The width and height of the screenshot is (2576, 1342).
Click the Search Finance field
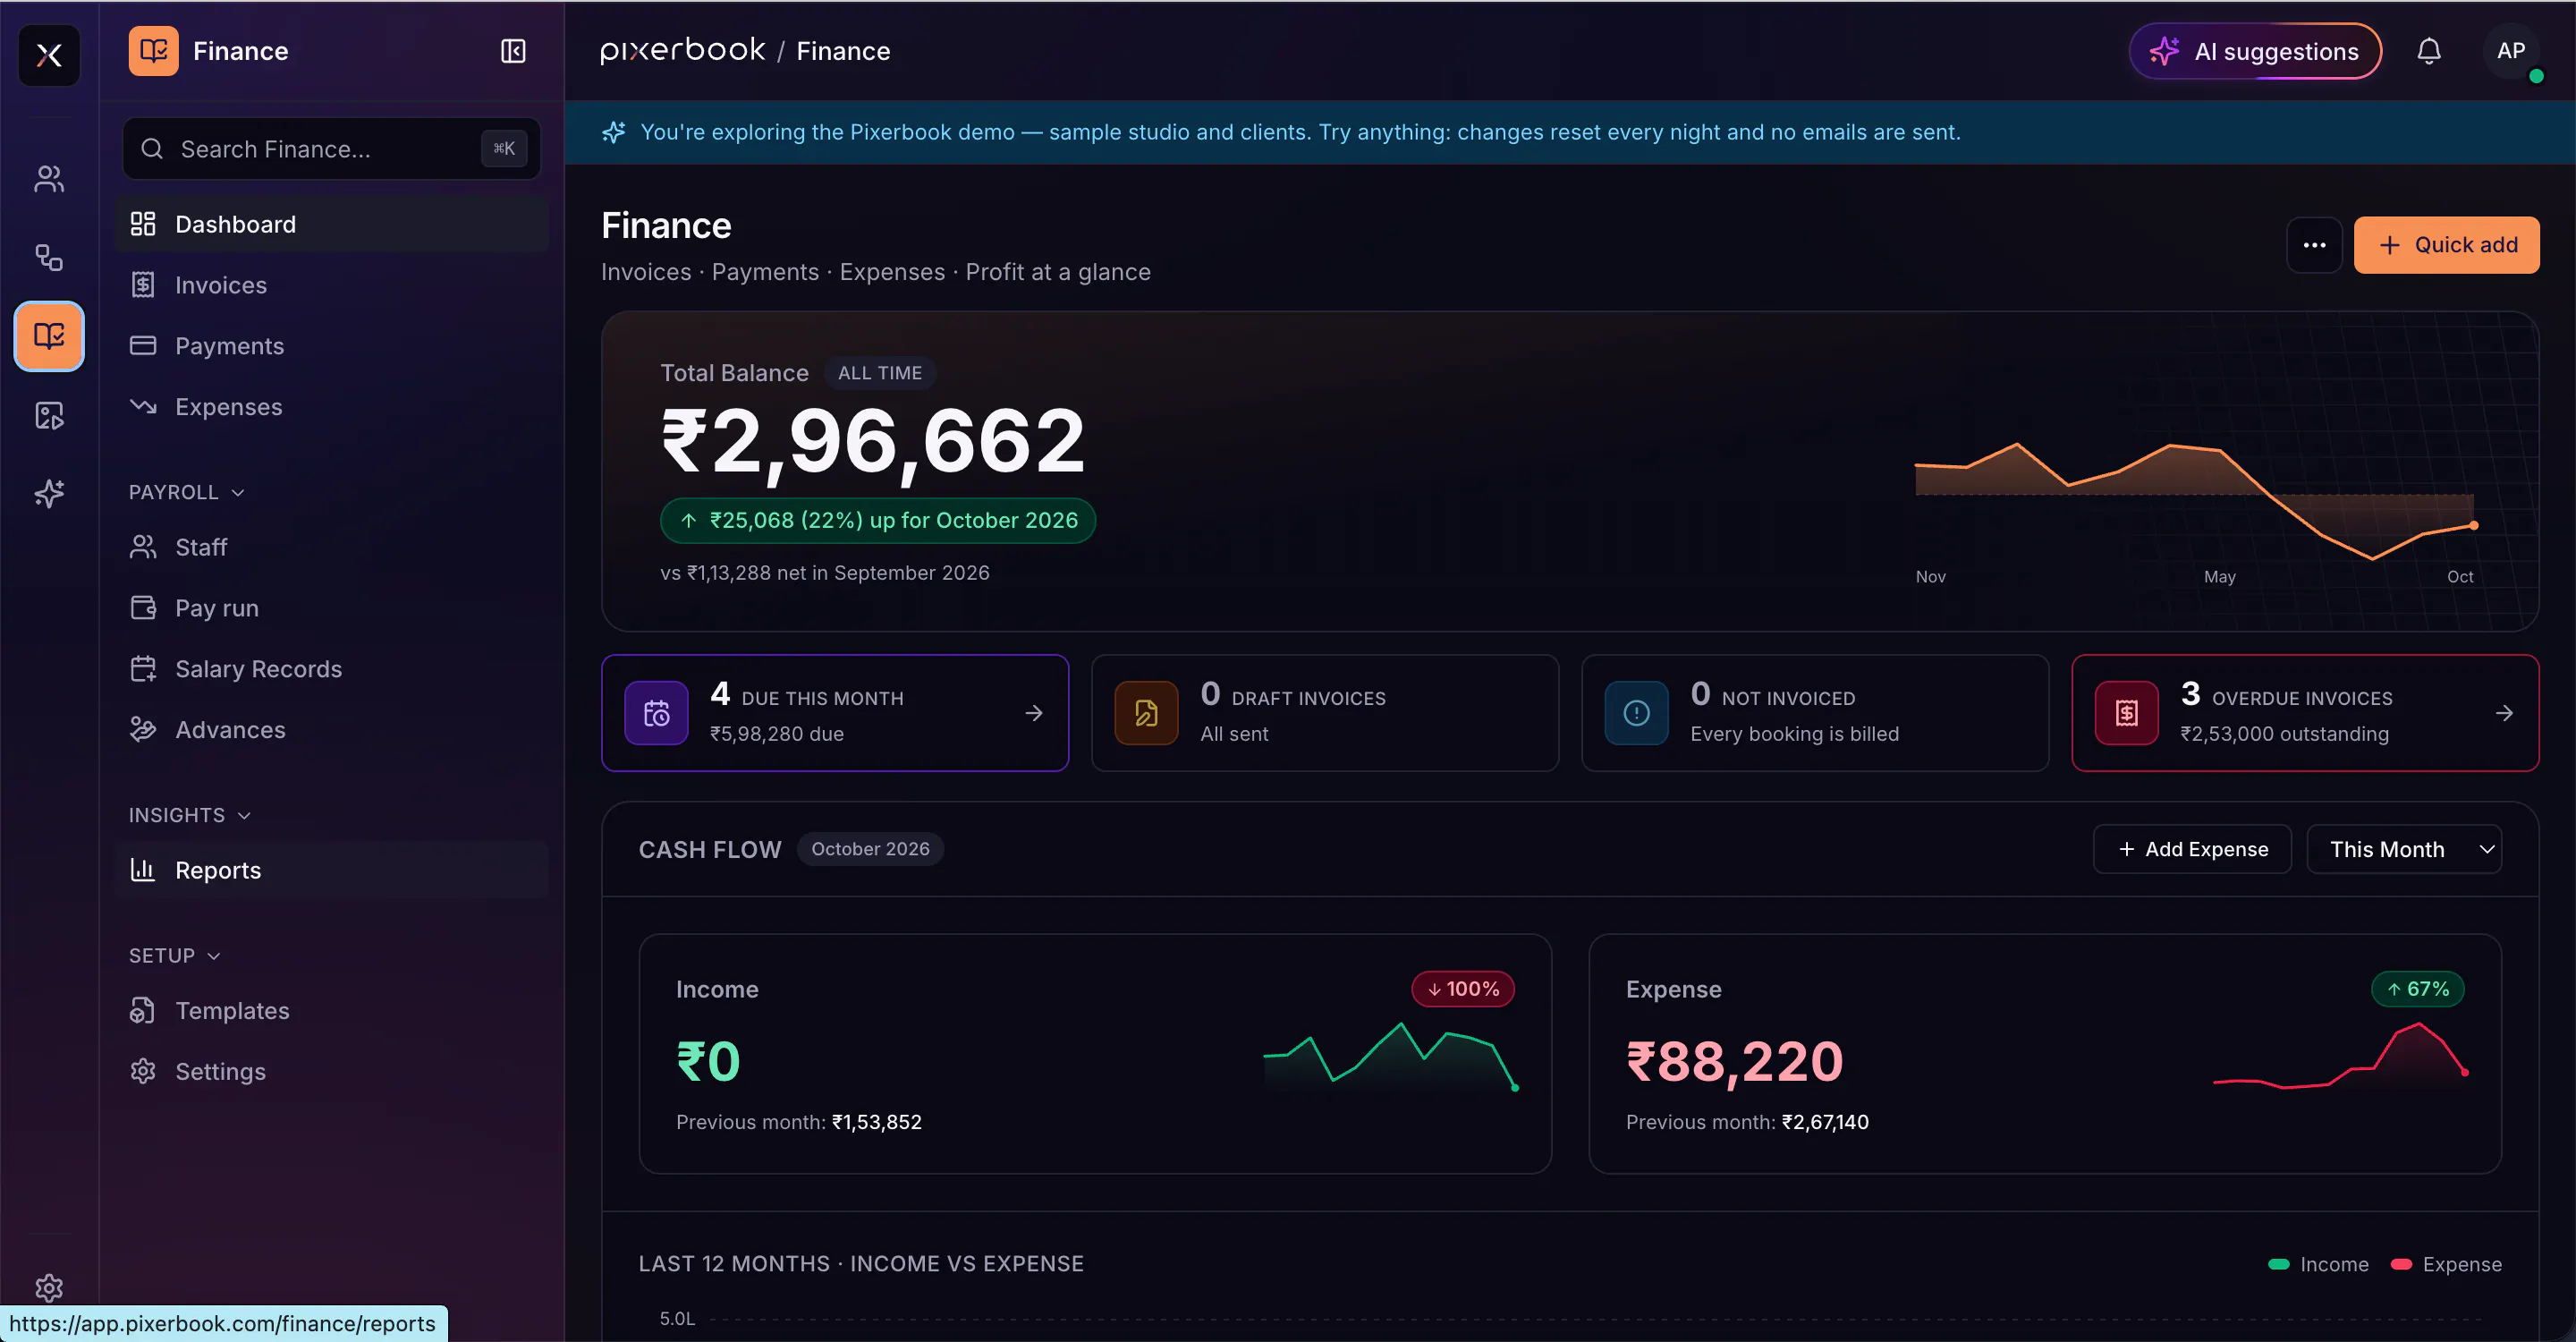pyautogui.click(x=331, y=149)
